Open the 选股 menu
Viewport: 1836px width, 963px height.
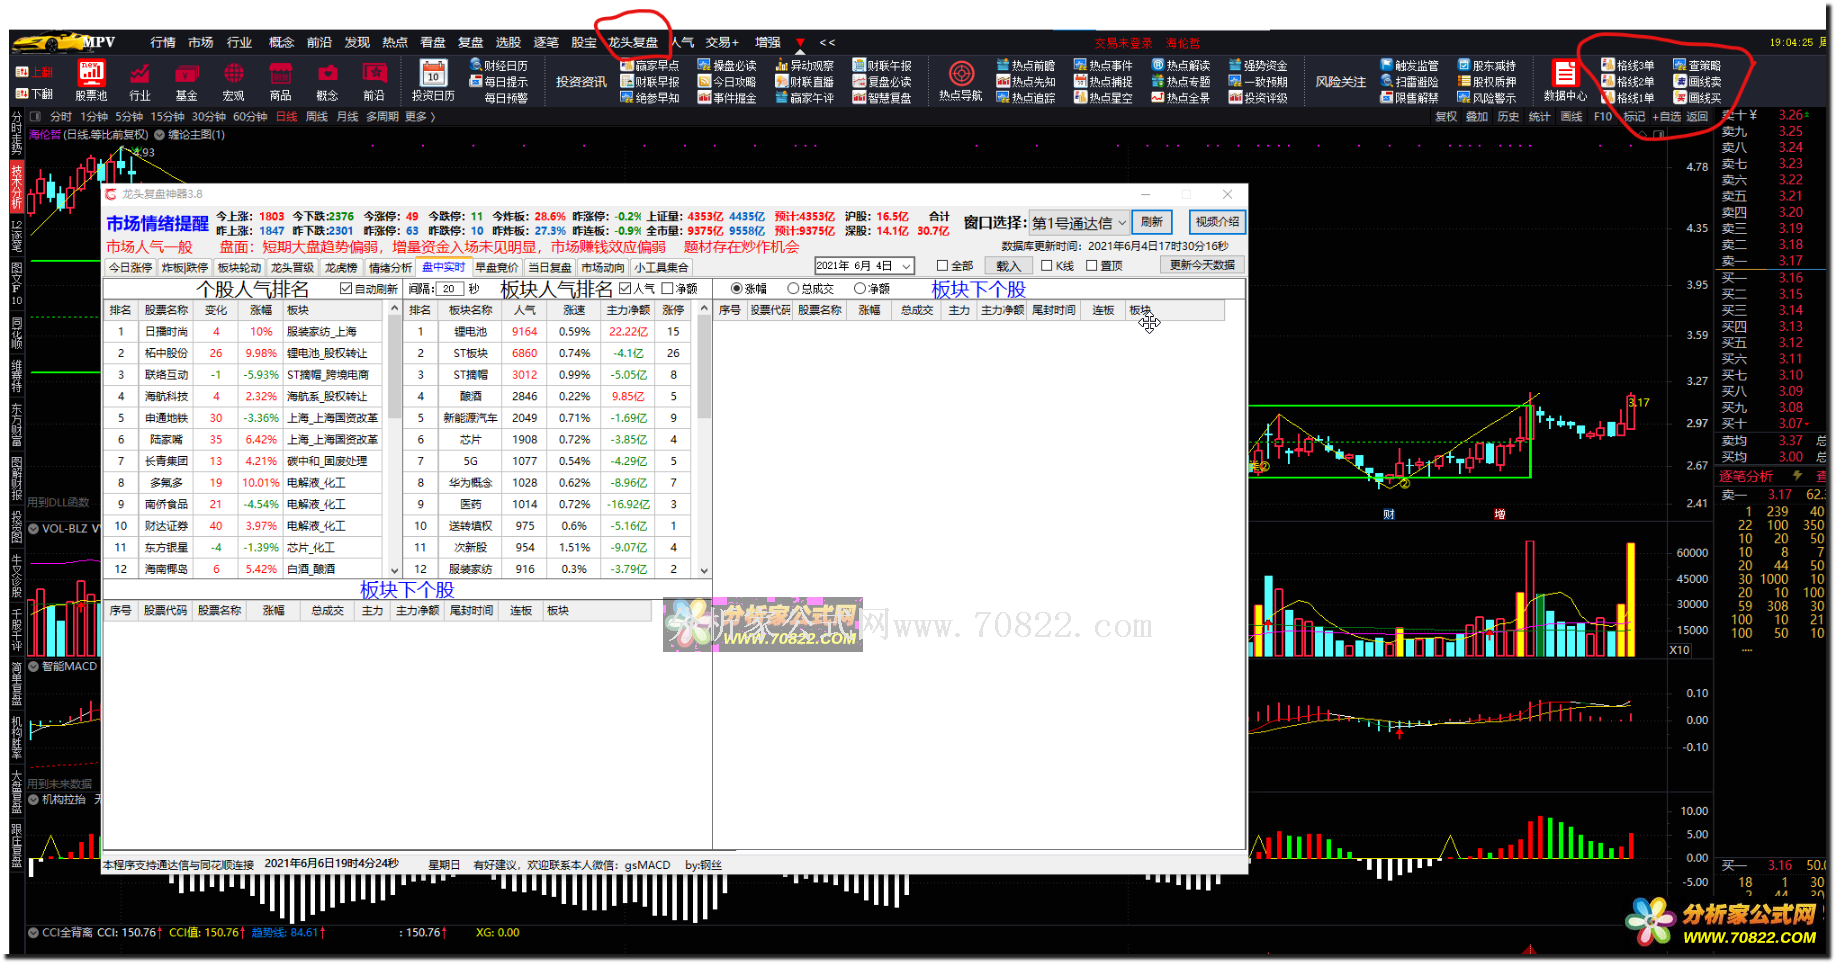[508, 43]
